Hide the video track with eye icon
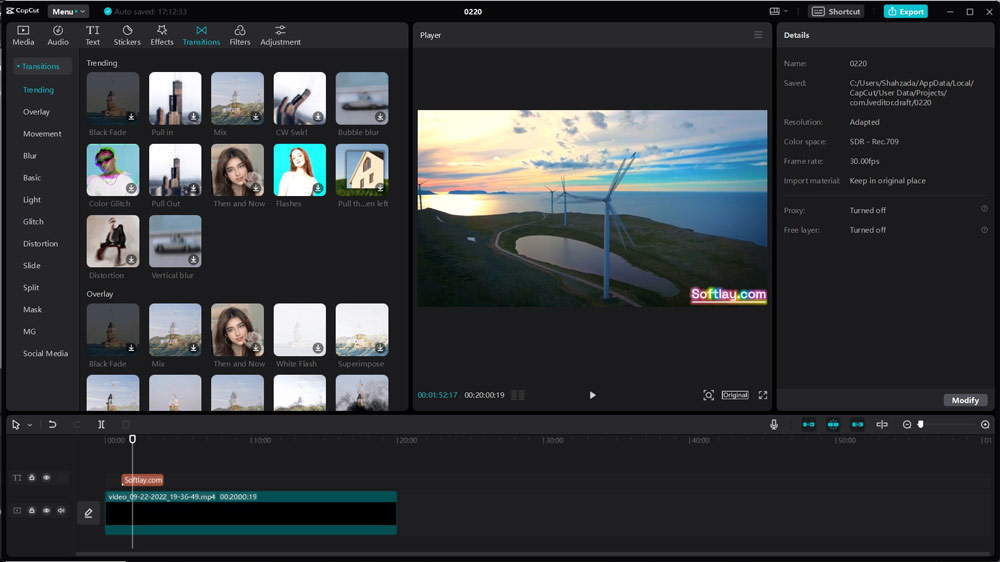The height and width of the screenshot is (562, 1000). (x=47, y=510)
